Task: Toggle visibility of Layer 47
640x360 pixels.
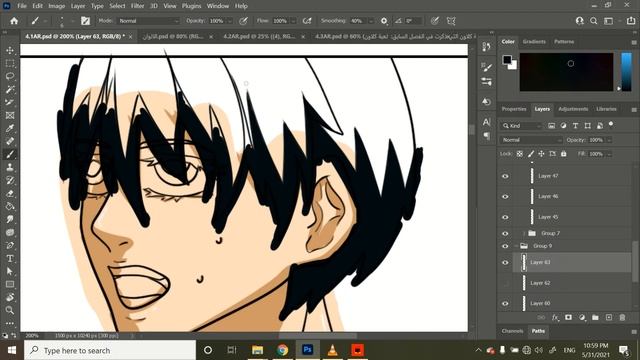Action: 505,176
